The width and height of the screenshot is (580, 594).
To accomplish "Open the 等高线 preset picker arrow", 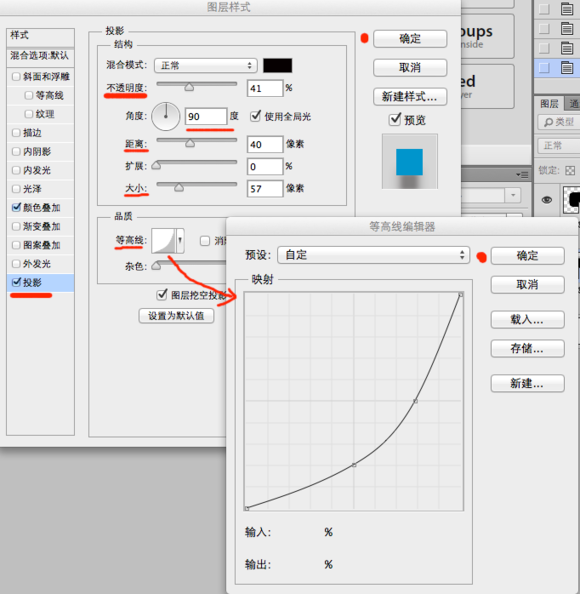I will pyautogui.click(x=180, y=241).
